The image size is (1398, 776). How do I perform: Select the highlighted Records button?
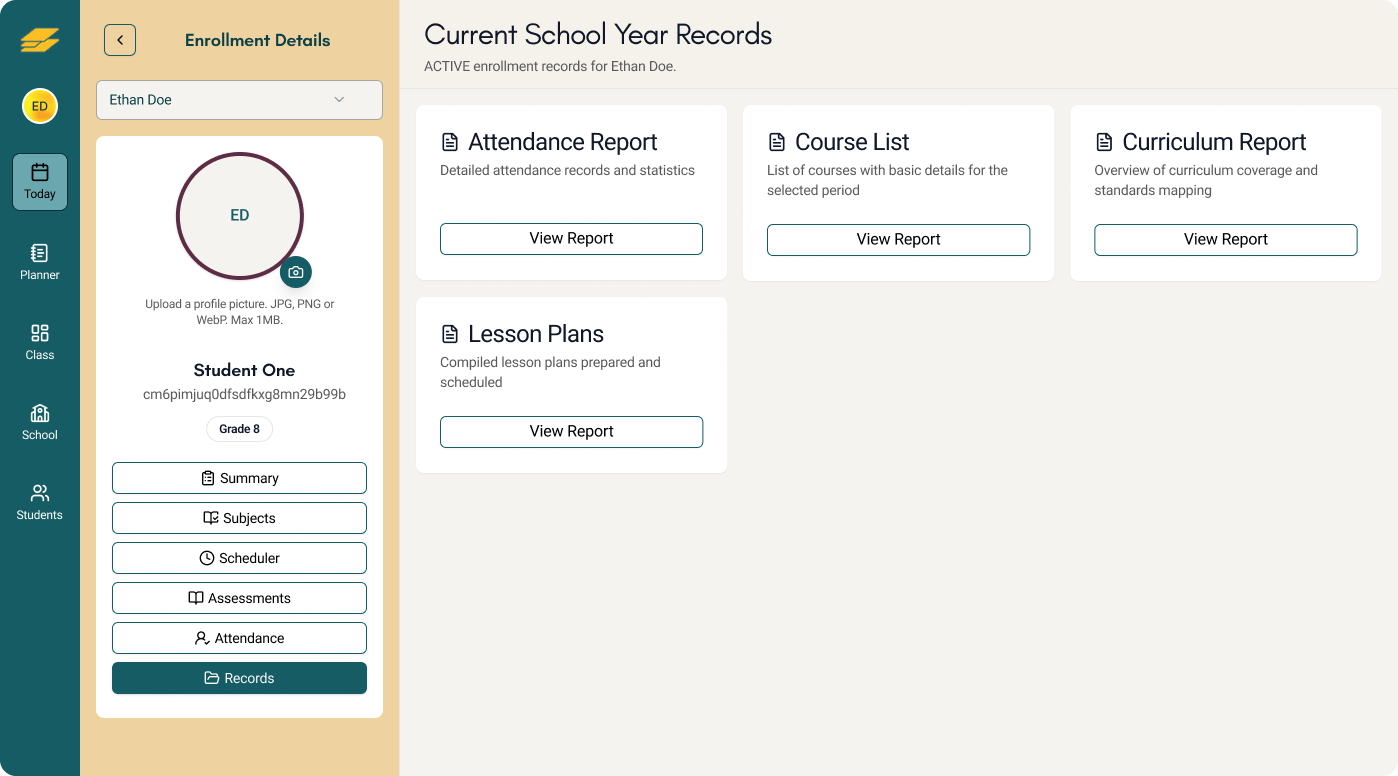(x=239, y=677)
